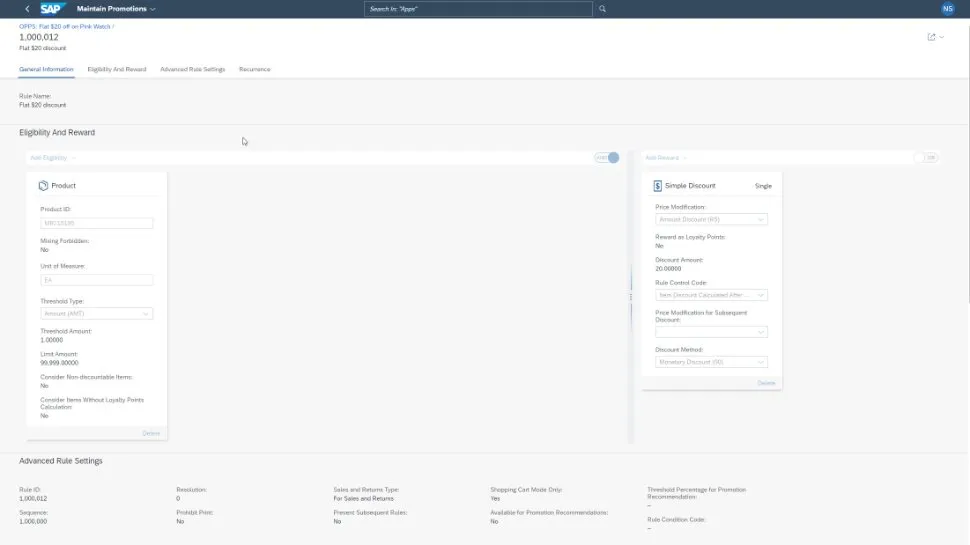Click the Product box icon

[x=43, y=185]
